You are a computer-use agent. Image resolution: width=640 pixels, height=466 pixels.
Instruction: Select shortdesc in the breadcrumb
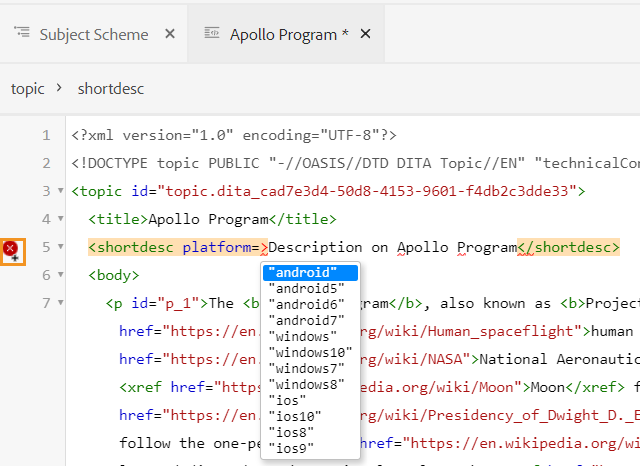point(111,89)
